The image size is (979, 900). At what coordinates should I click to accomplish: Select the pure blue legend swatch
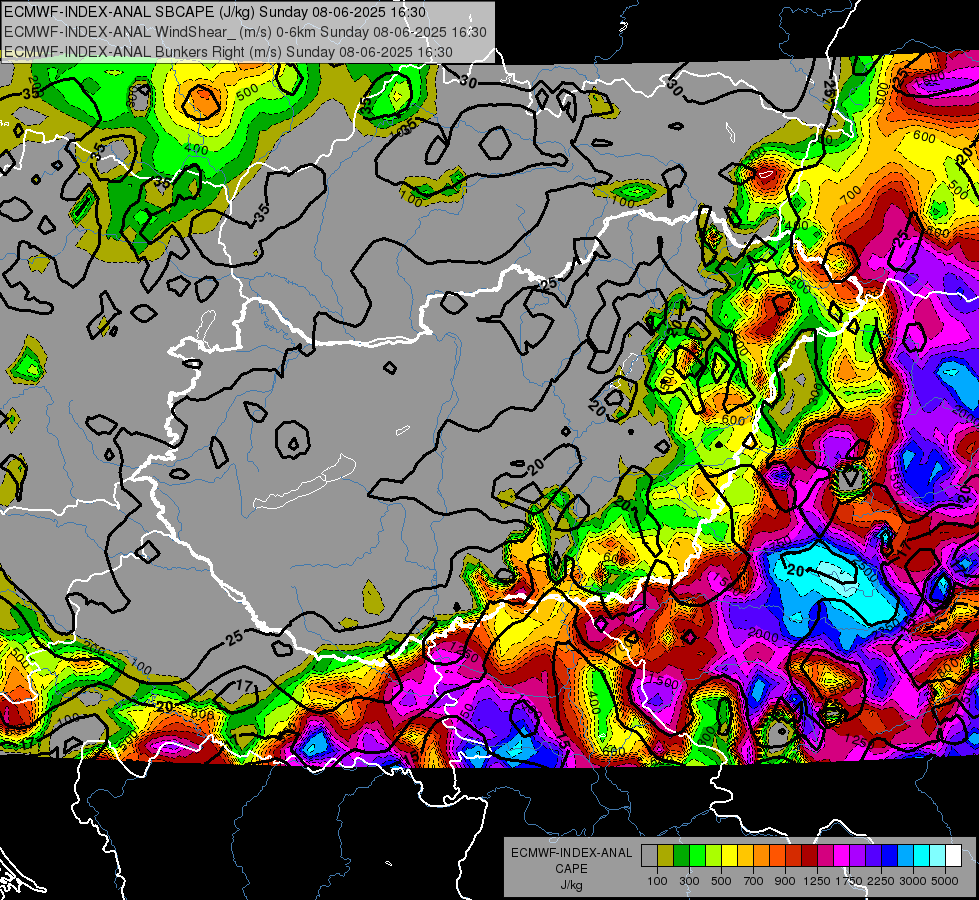(x=890, y=856)
